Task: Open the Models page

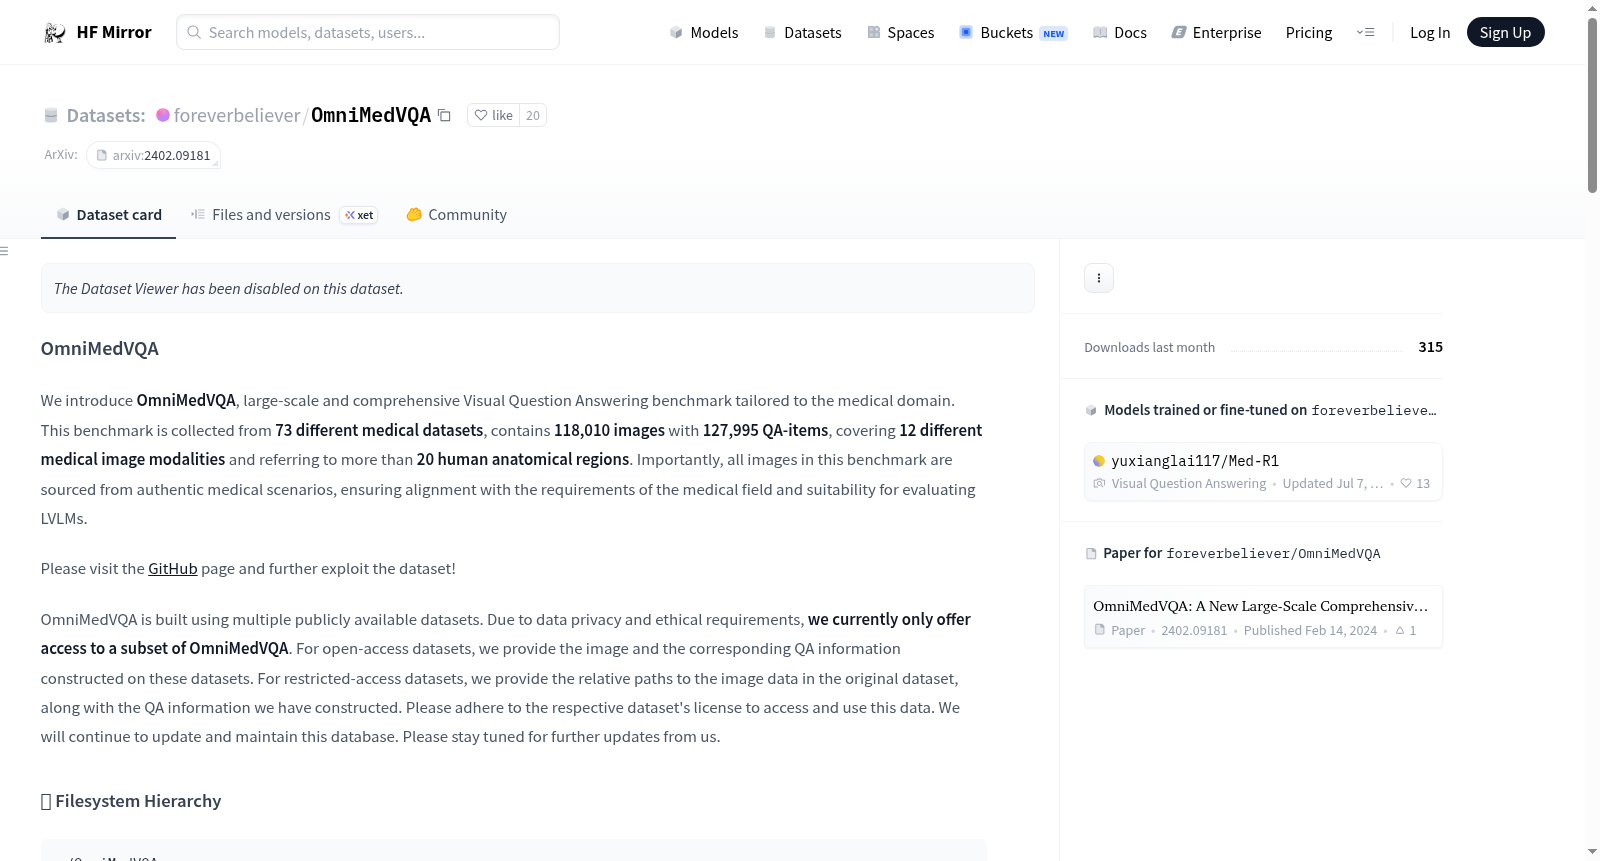Action: coord(704,32)
